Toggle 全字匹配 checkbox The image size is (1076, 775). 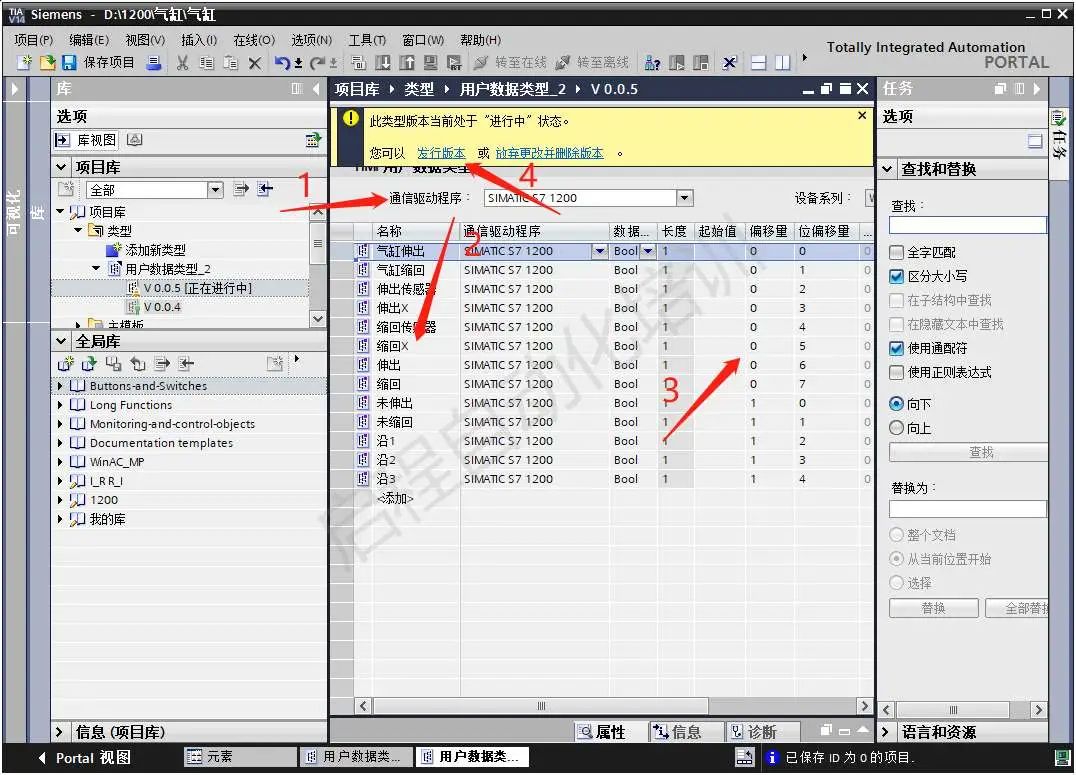(x=896, y=253)
